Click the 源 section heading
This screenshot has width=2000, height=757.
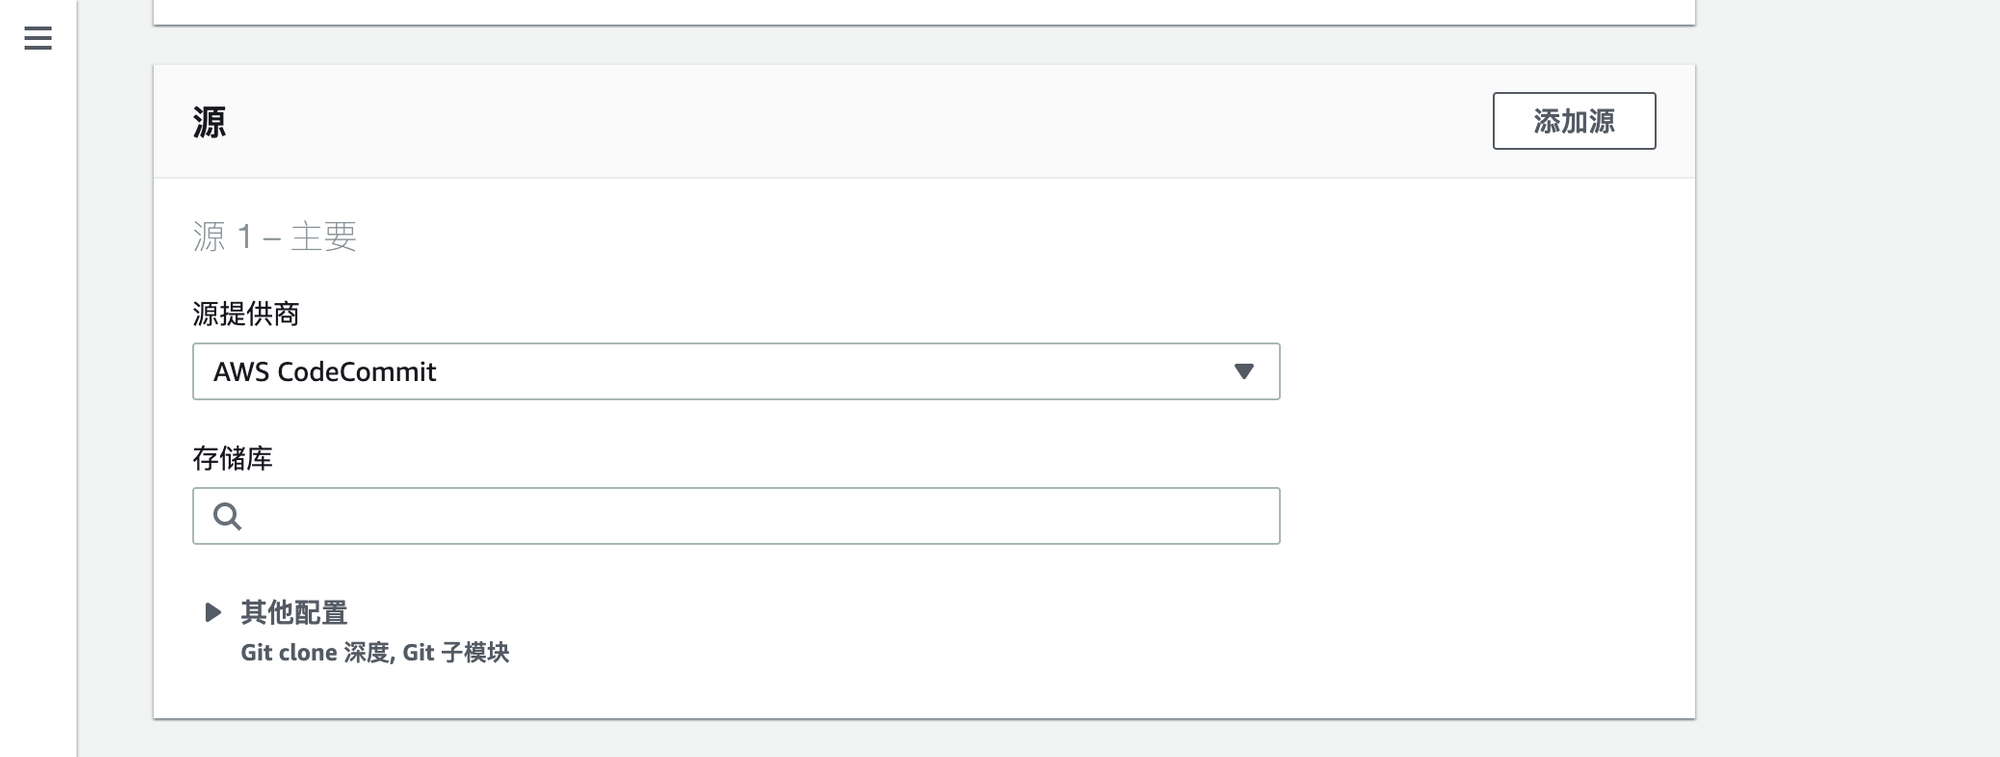click(209, 122)
